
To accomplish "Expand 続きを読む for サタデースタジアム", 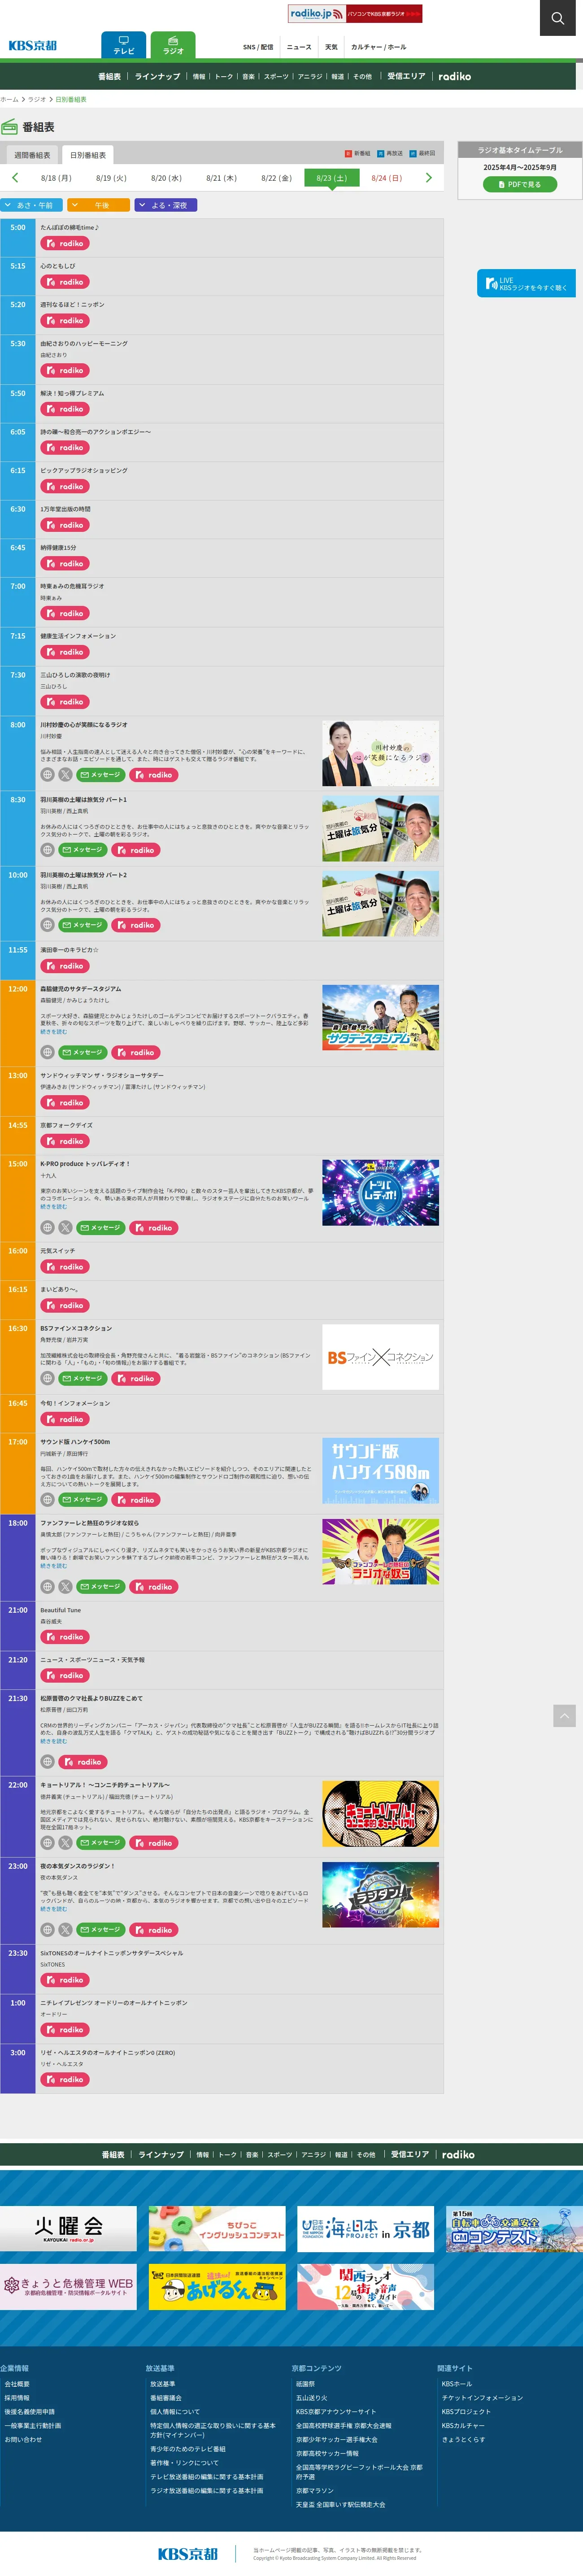I will coord(53,1031).
